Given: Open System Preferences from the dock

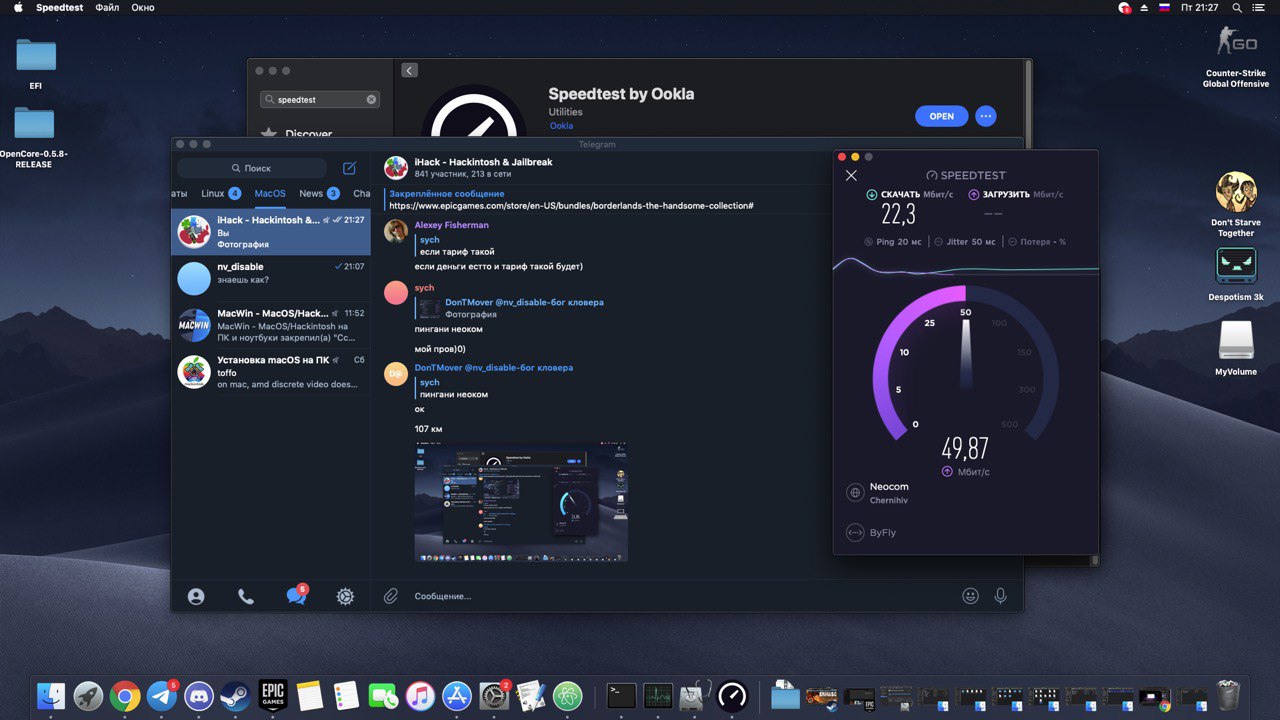Looking at the screenshot, I should (x=494, y=695).
